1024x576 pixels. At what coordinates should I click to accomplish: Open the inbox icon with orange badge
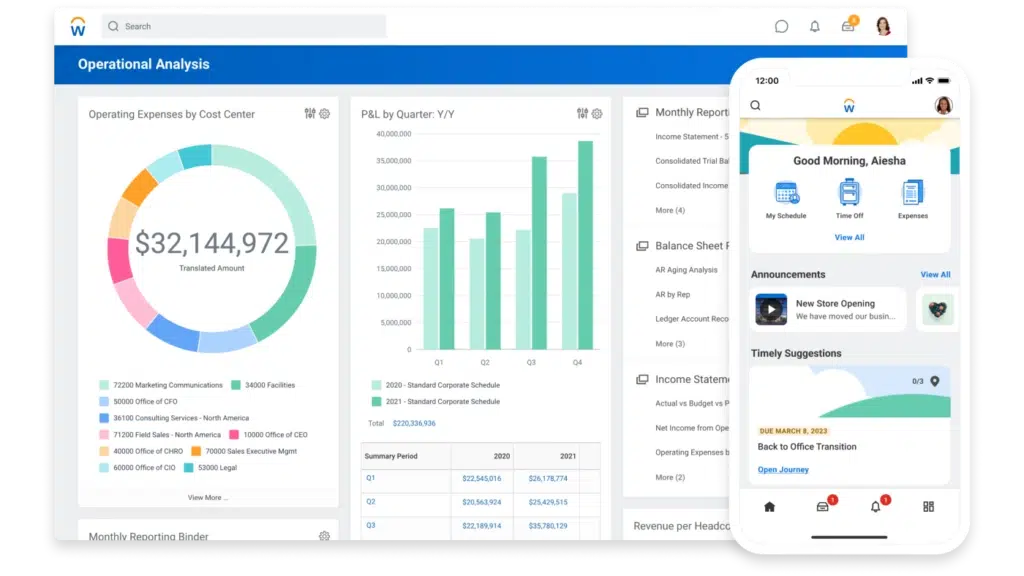click(848, 26)
